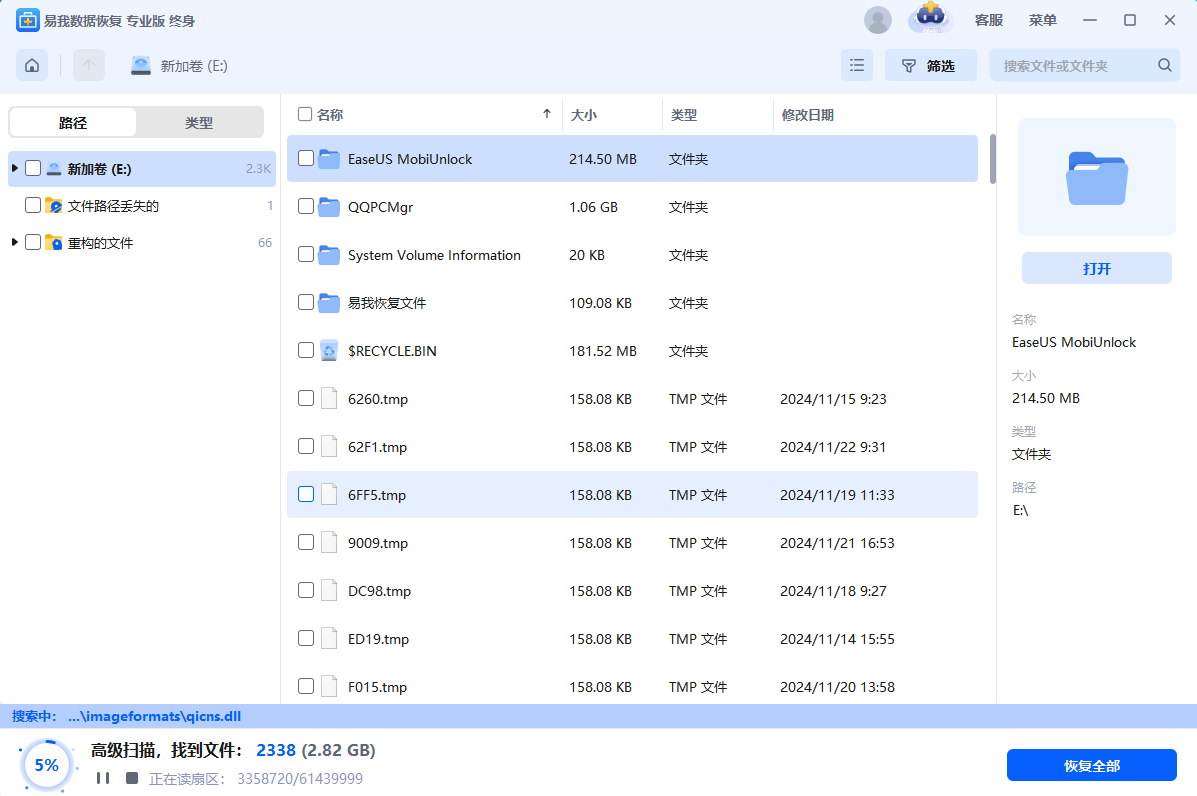This screenshot has width=1197, height=796.
Task: Check the $RECYCLE.BIN checkbox
Action: click(x=305, y=350)
